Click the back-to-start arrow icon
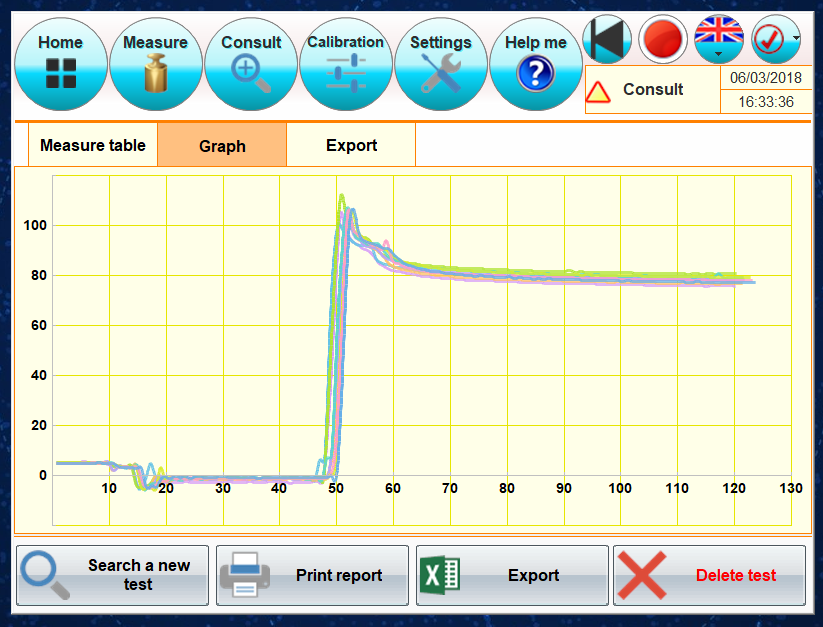 pos(607,39)
